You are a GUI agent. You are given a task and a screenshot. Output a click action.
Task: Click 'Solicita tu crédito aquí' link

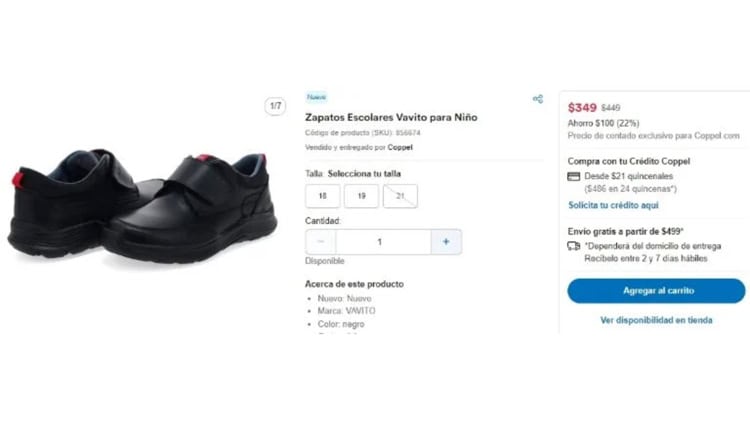click(613, 205)
